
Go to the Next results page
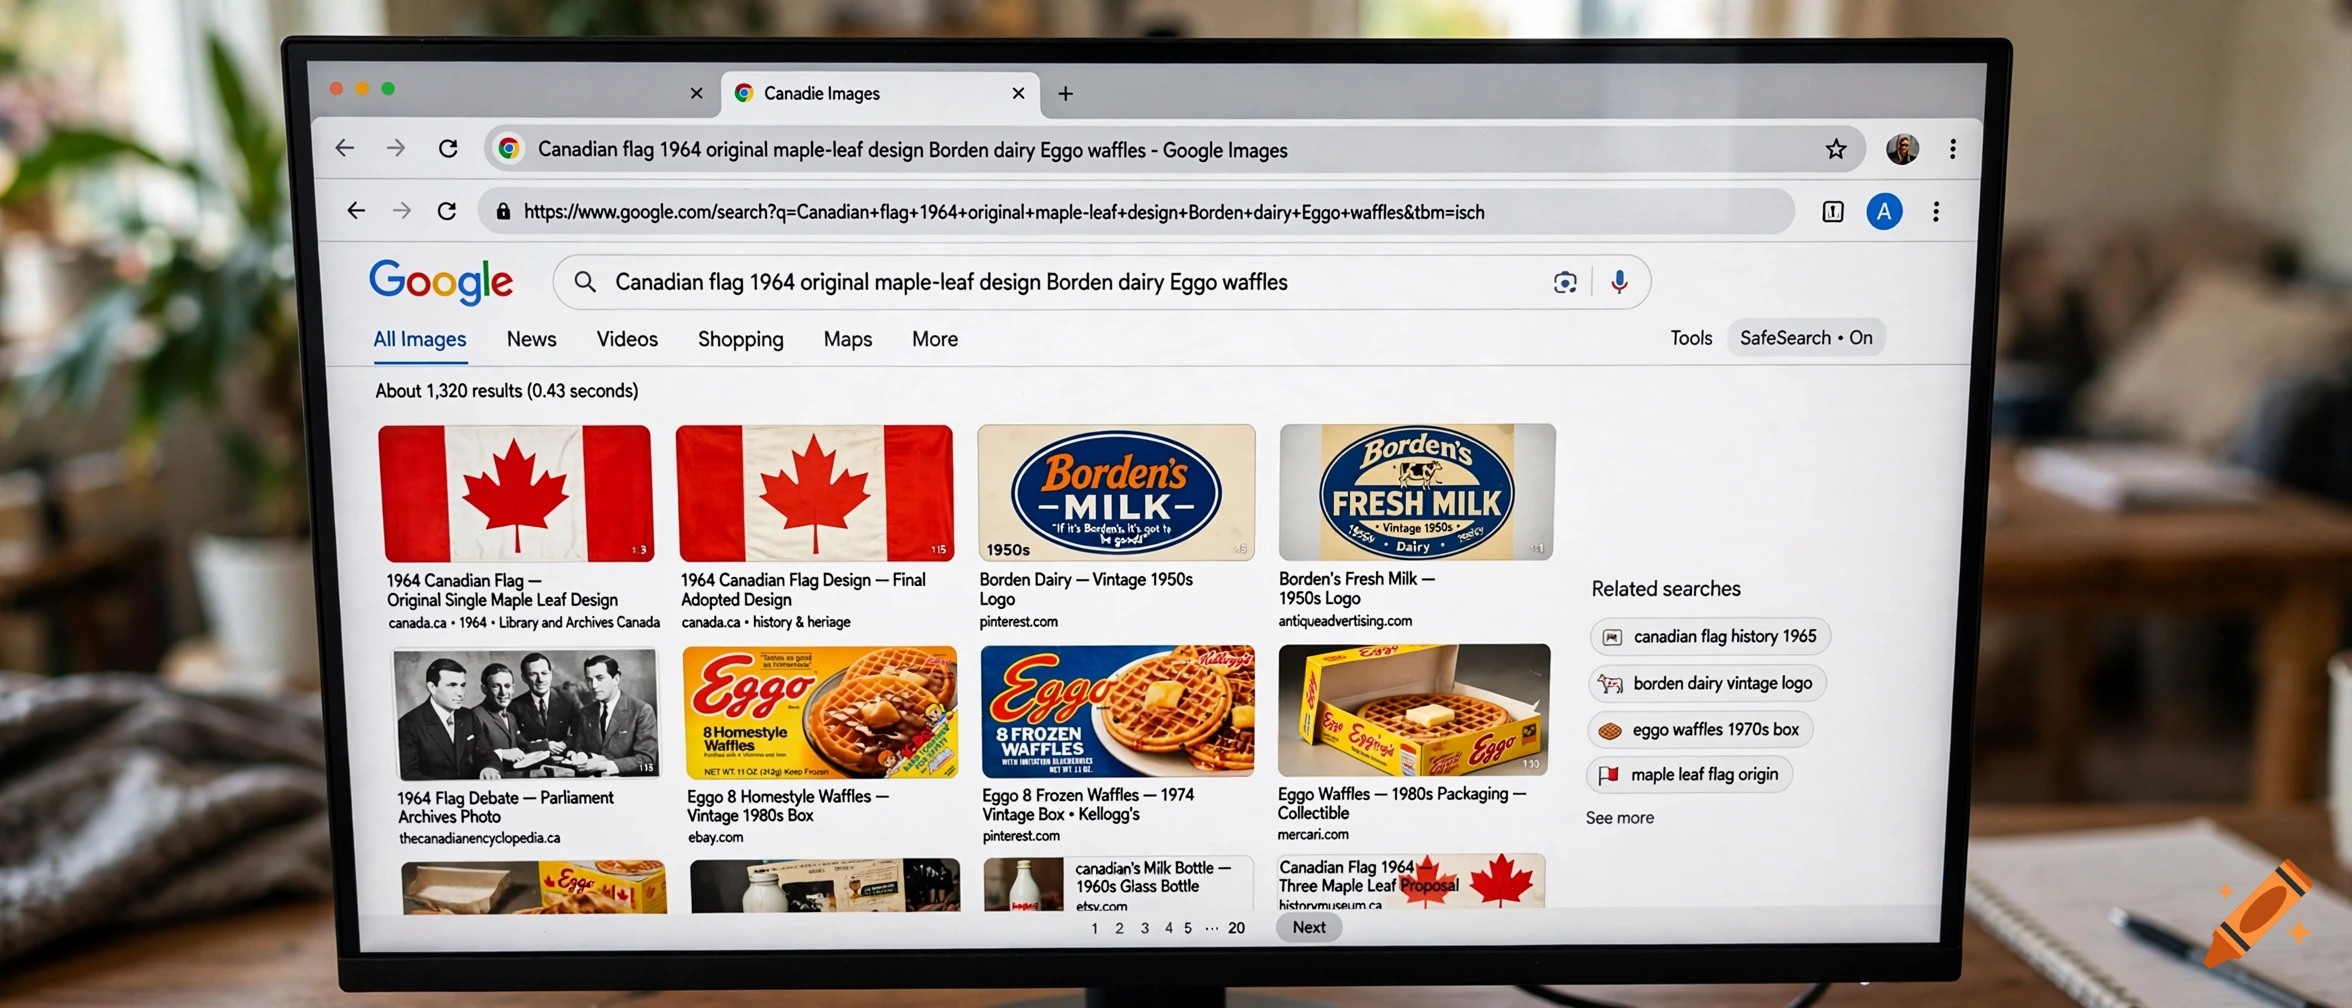pos(1309,928)
